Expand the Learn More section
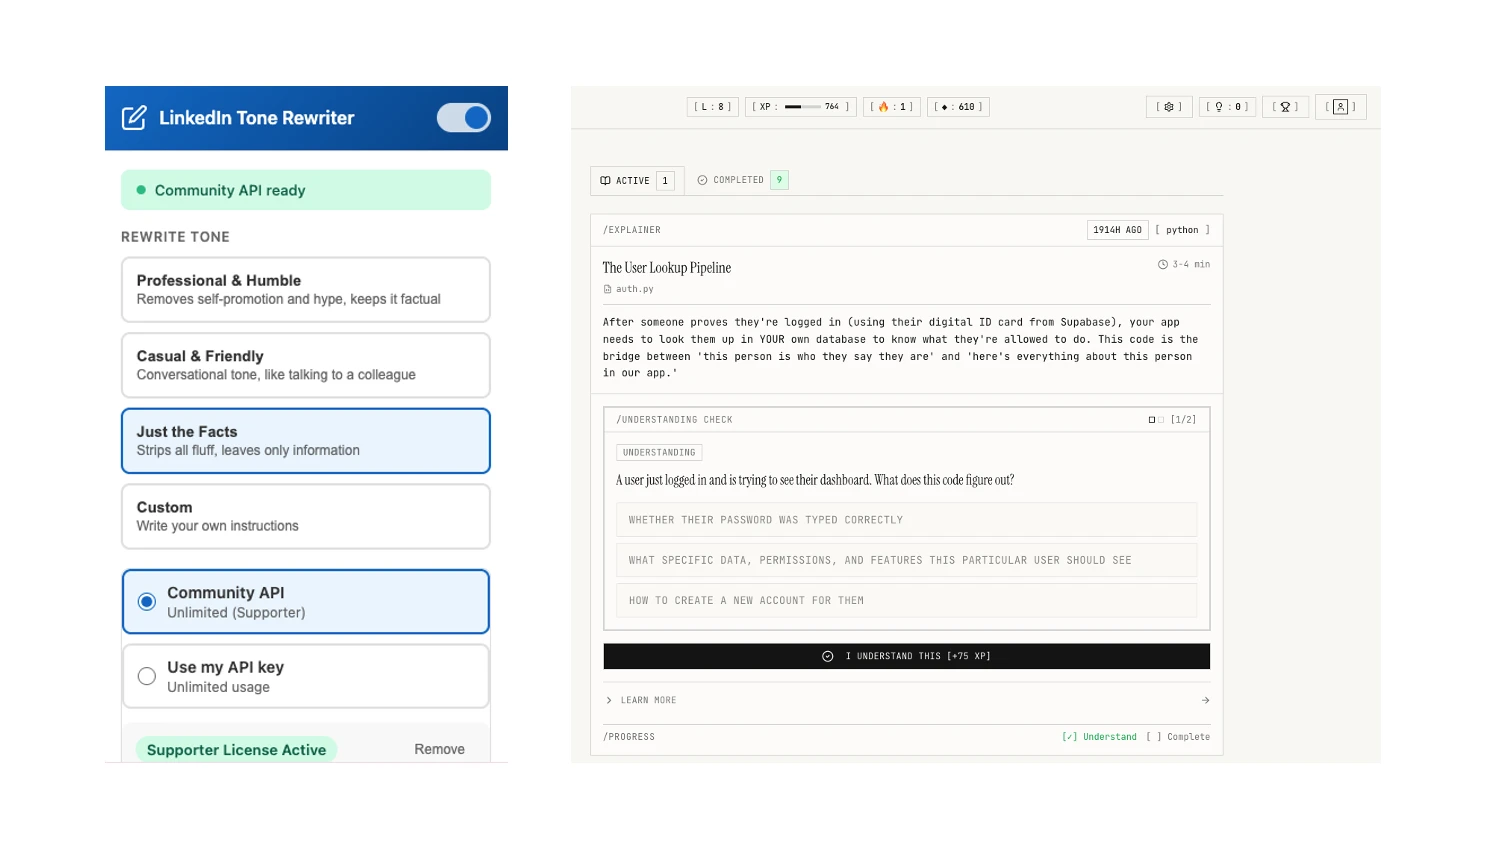 point(647,700)
